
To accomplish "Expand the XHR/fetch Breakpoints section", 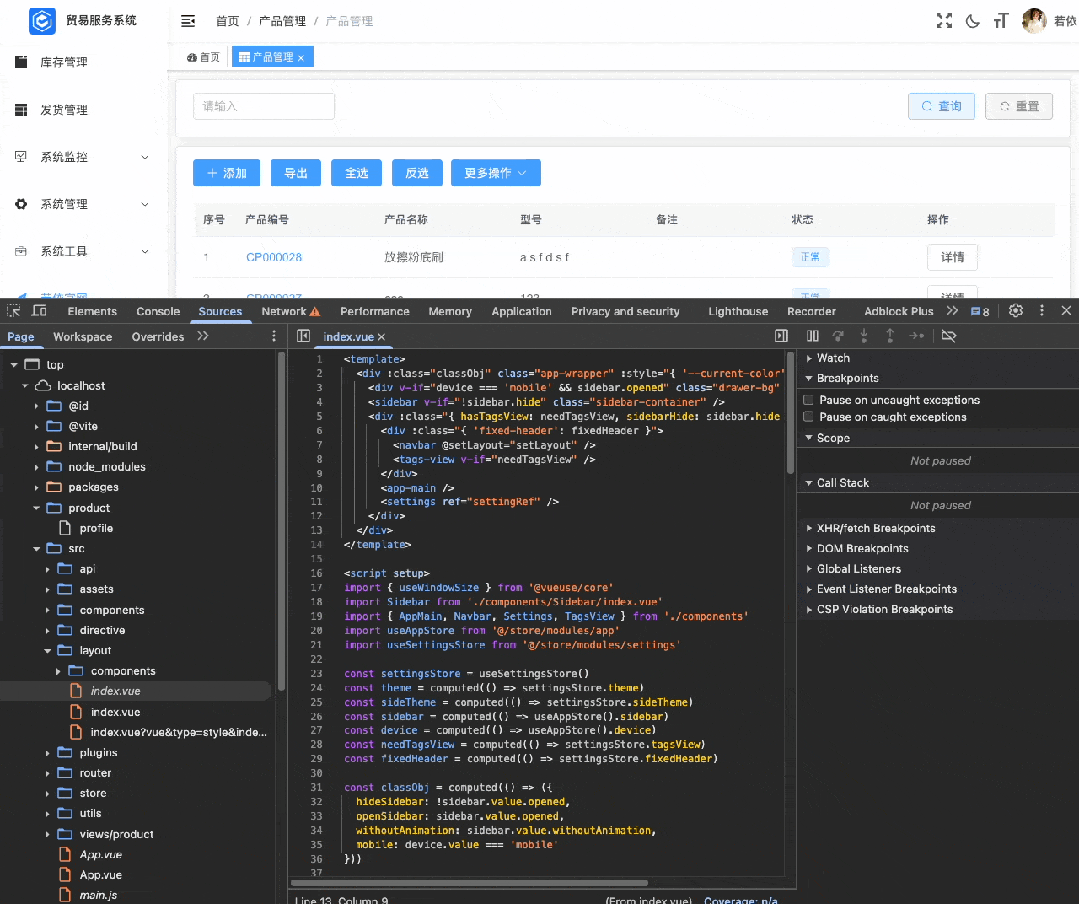I will pos(875,528).
